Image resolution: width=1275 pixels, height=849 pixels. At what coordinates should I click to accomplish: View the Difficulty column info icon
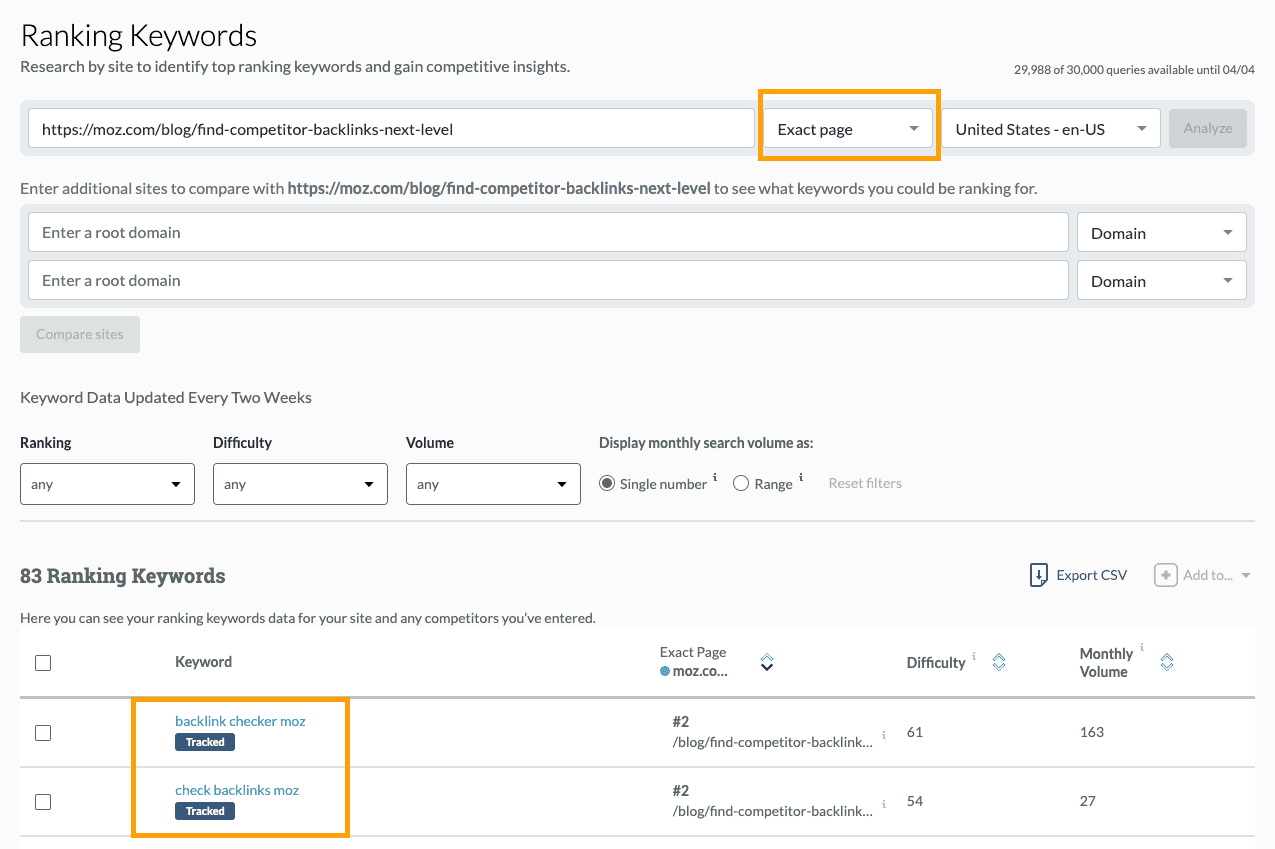[972, 657]
